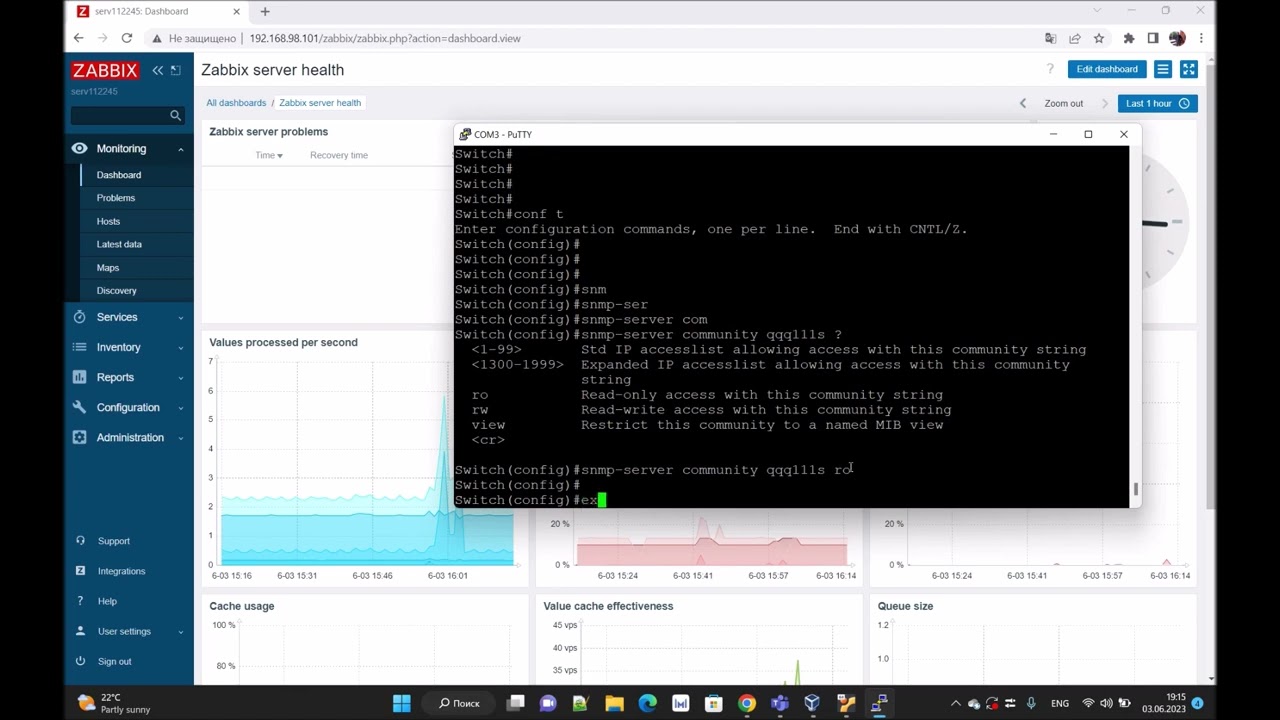Open Chrome profile avatar
This screenshot has width=1280, height=720.
[1177, 38]
